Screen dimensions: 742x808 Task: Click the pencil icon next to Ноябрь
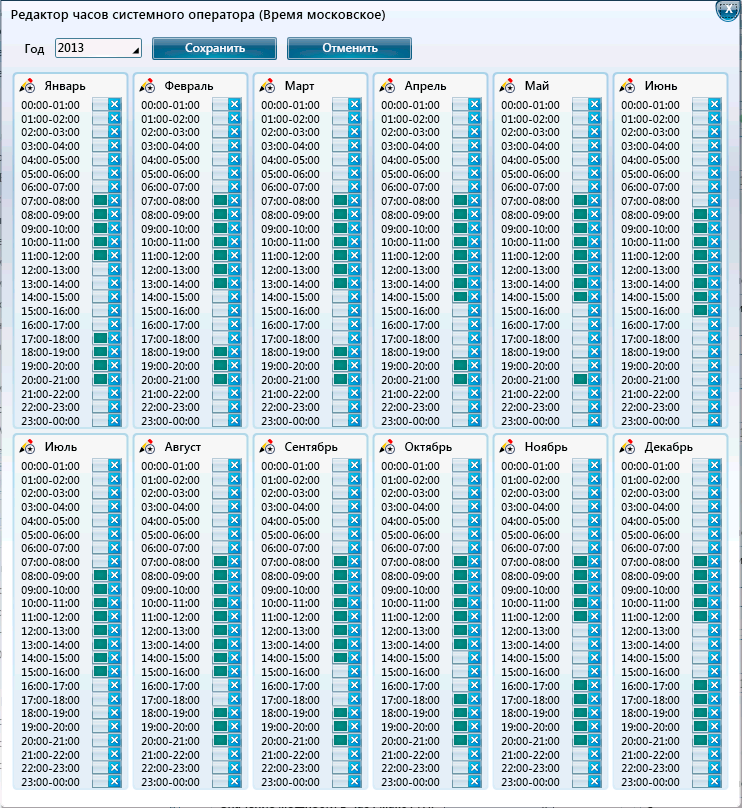(507, 447)
